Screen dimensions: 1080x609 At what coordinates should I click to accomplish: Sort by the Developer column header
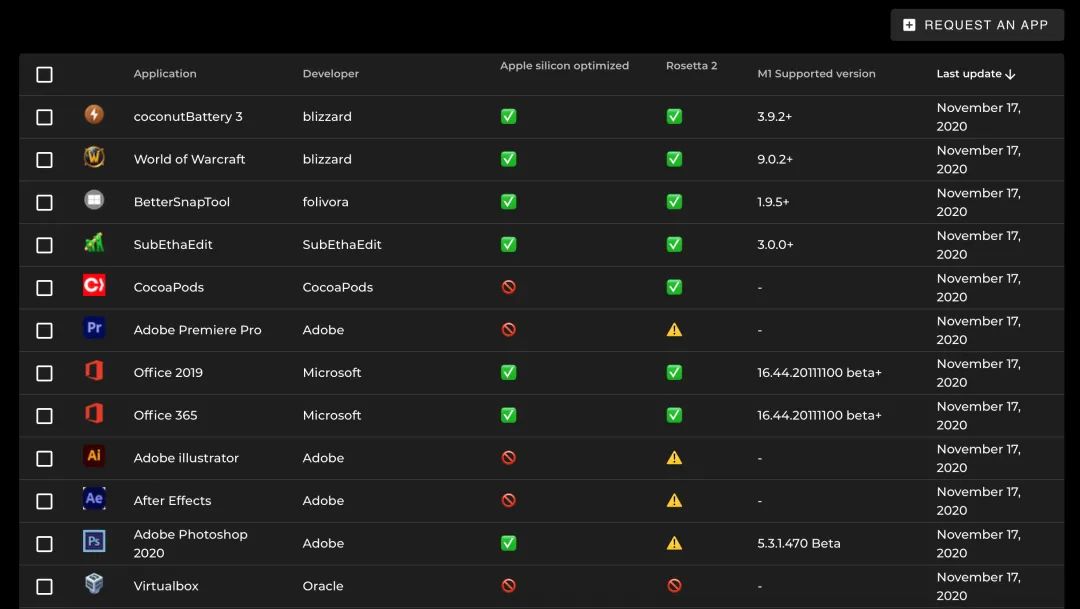point(330,74)
